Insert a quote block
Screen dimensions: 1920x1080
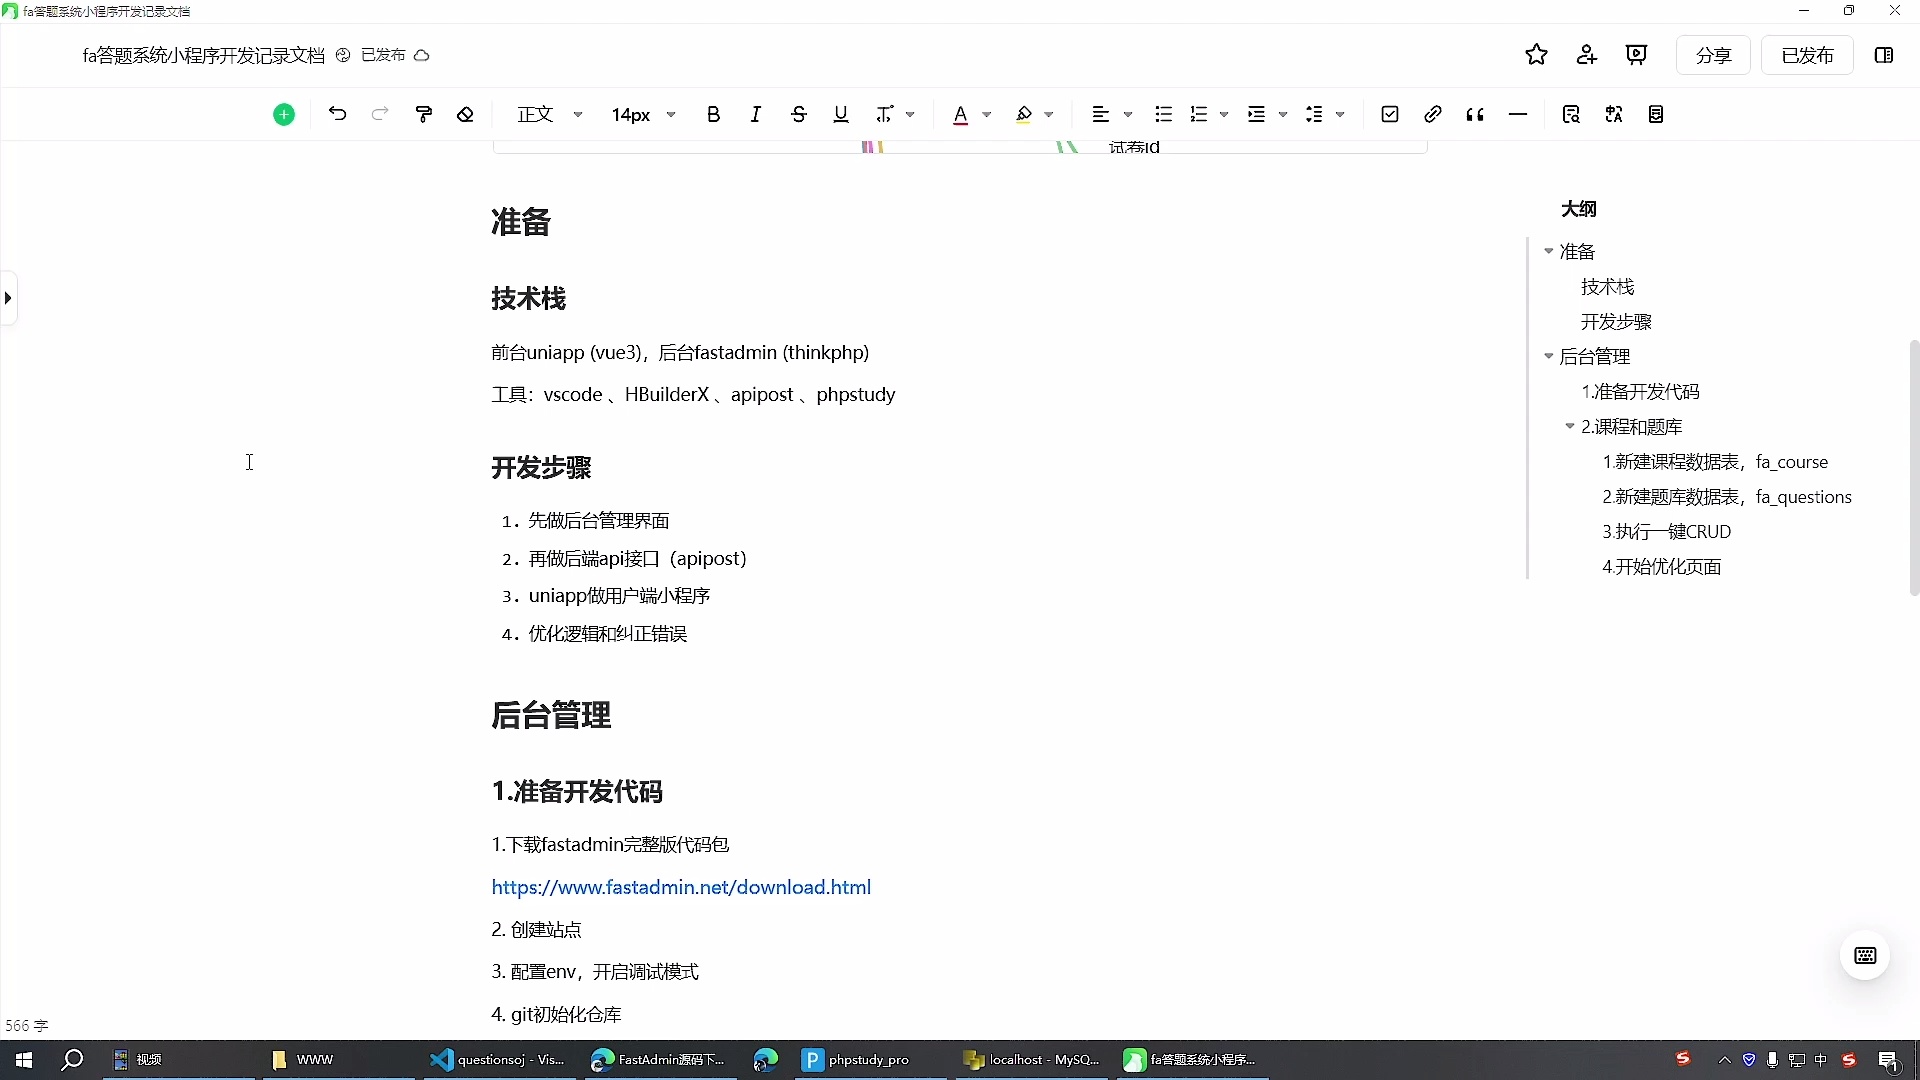(1475, 114)
